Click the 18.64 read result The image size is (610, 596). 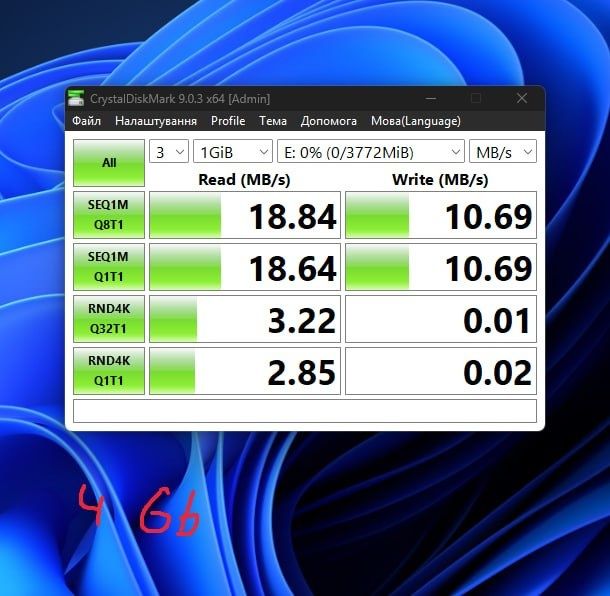(245, 267)
